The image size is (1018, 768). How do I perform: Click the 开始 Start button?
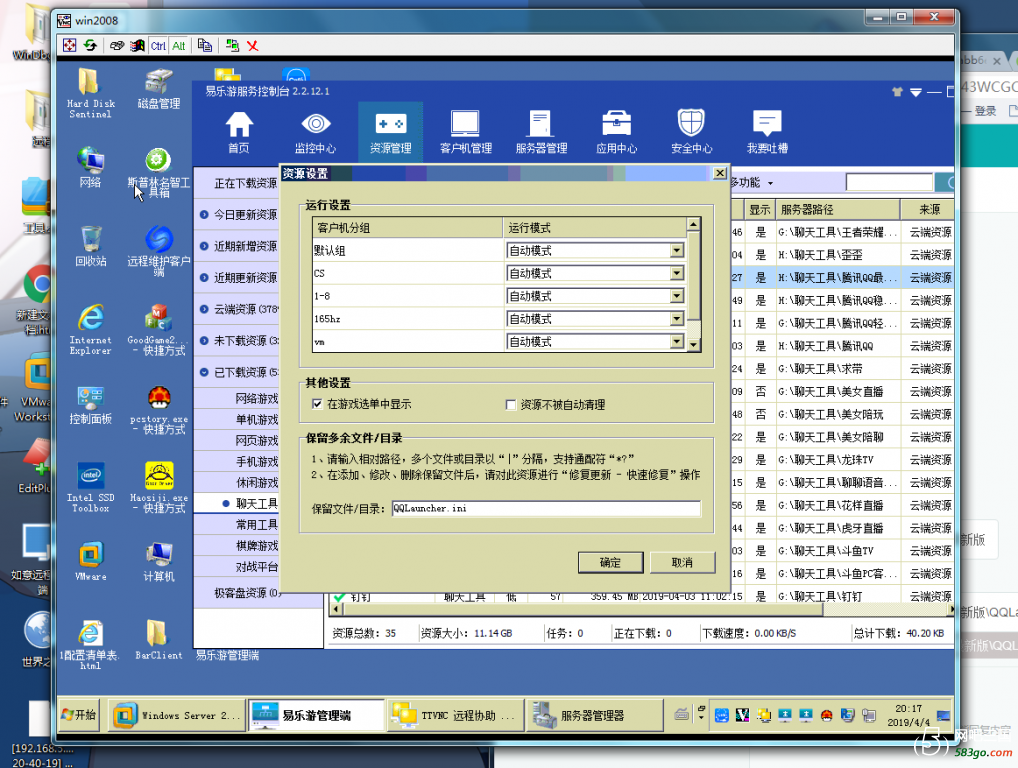pos(79,715)
